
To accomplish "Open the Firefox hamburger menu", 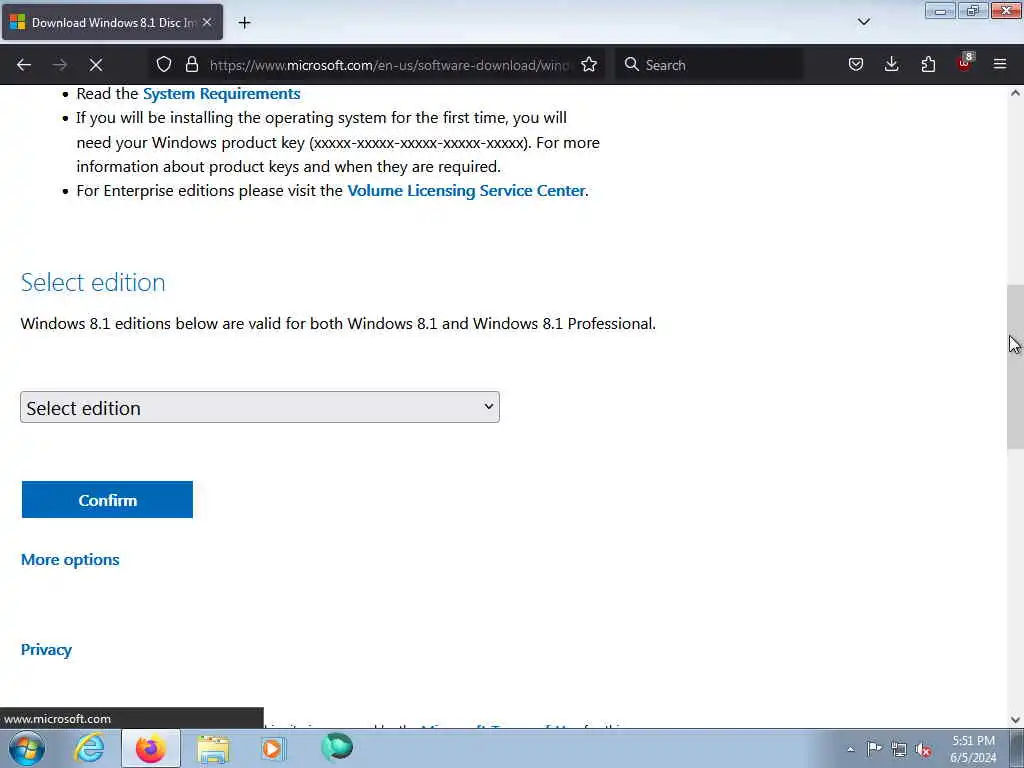I will (x=1000, y=64).
